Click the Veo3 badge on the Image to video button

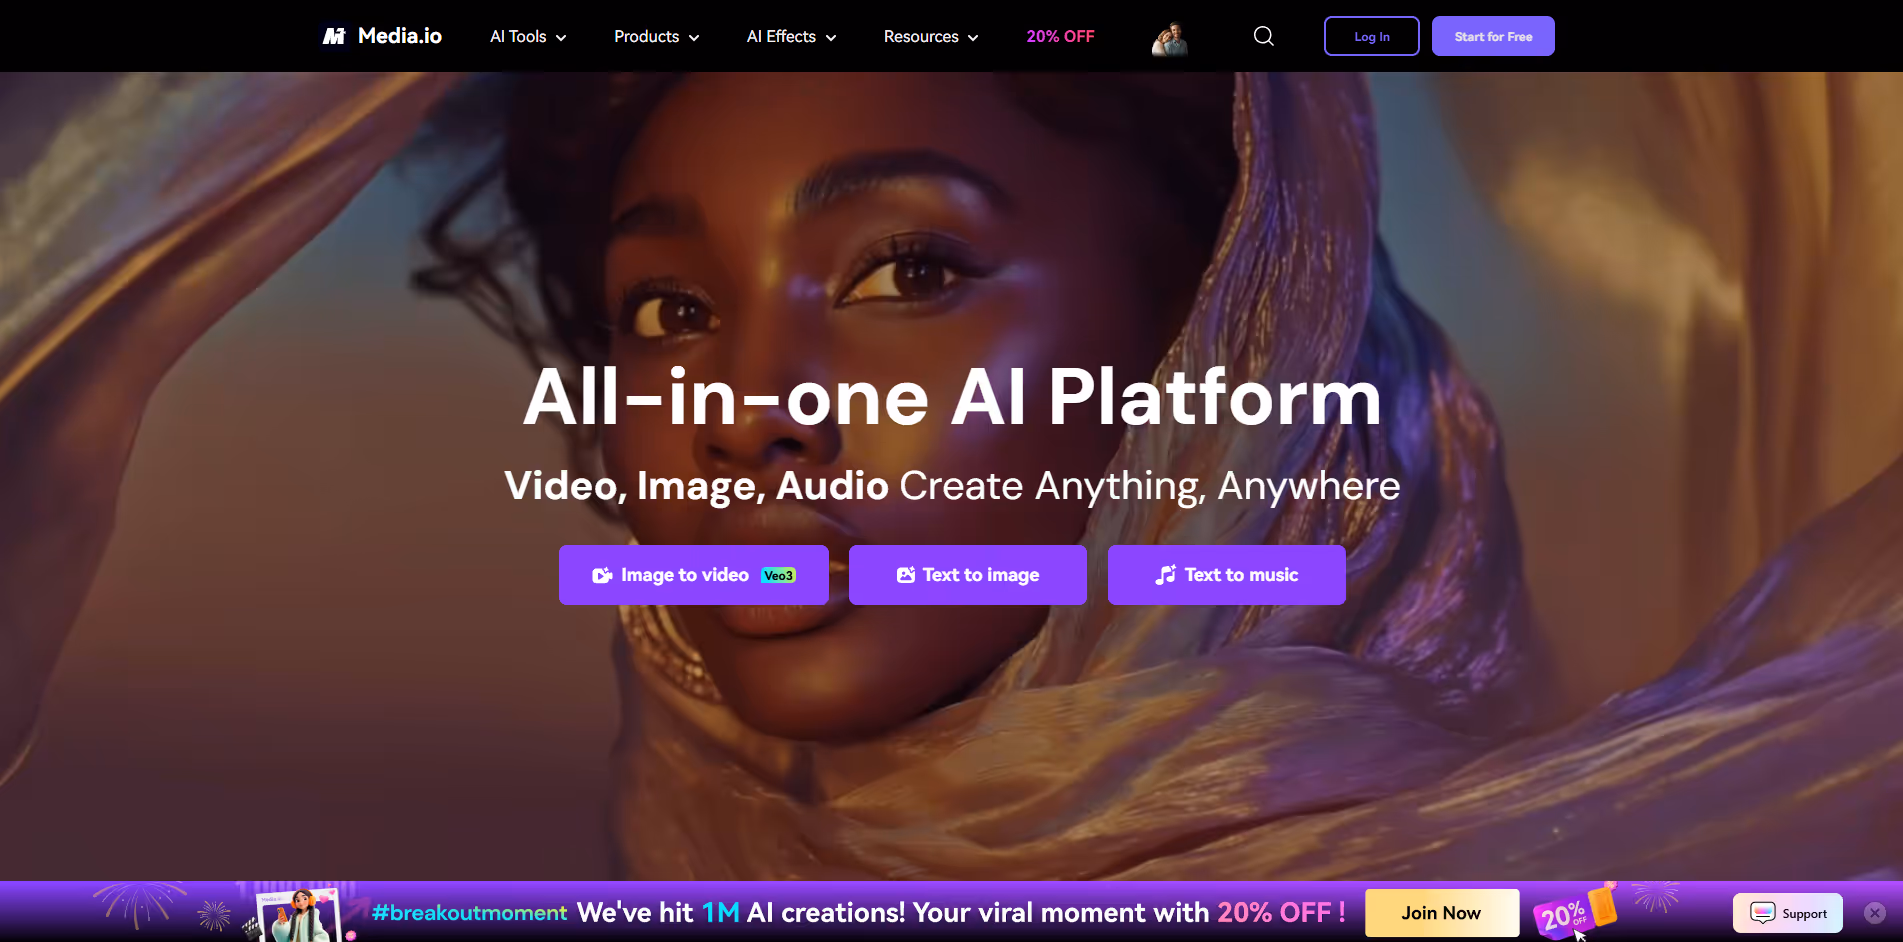777,575
